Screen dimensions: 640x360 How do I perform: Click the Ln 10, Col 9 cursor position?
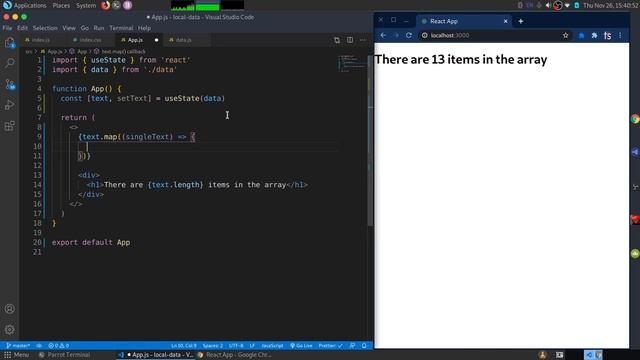point(184,346)
